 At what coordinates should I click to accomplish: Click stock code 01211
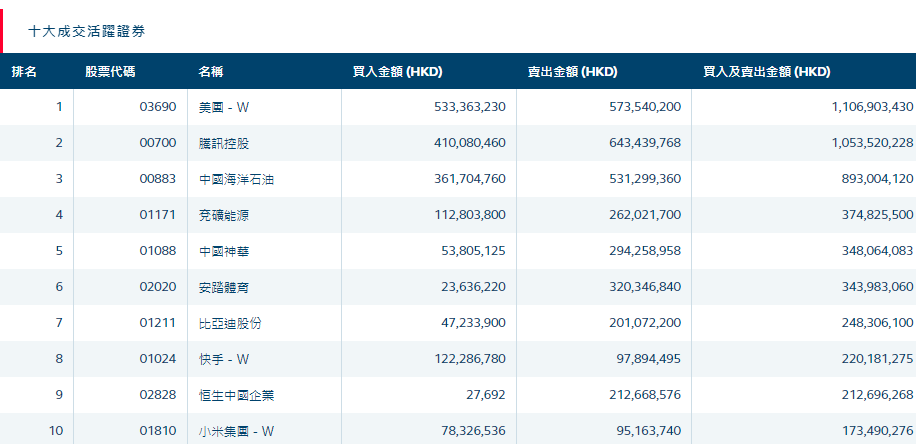(158, 323)
